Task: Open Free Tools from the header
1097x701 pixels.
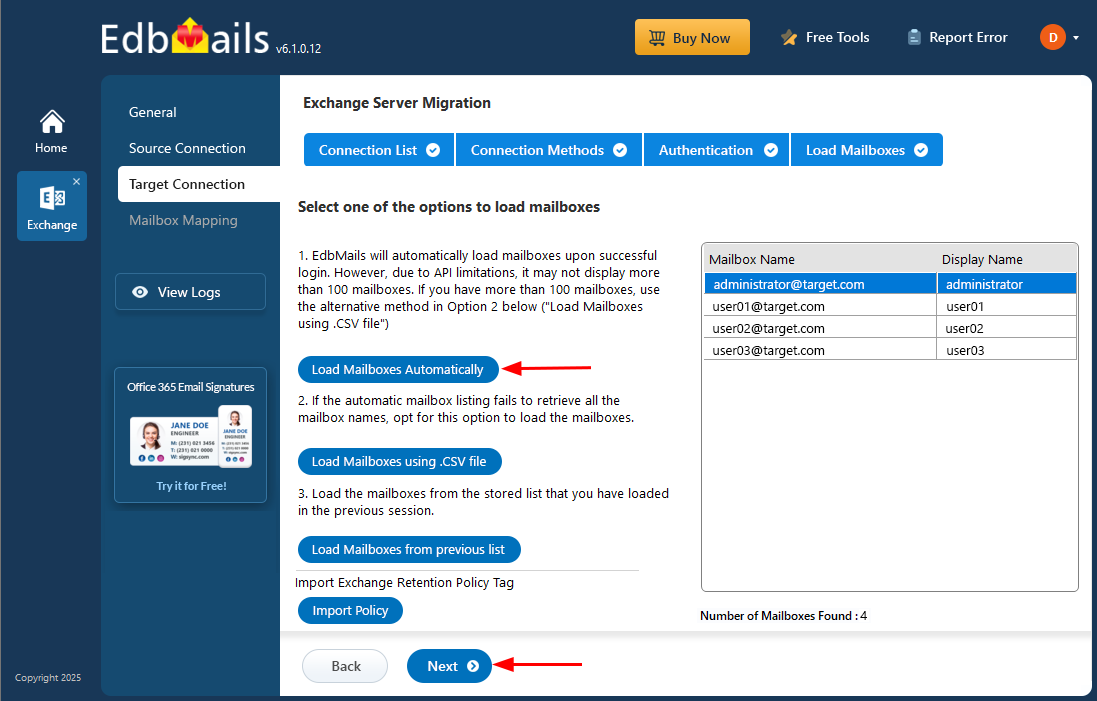Action: [825, 38]
